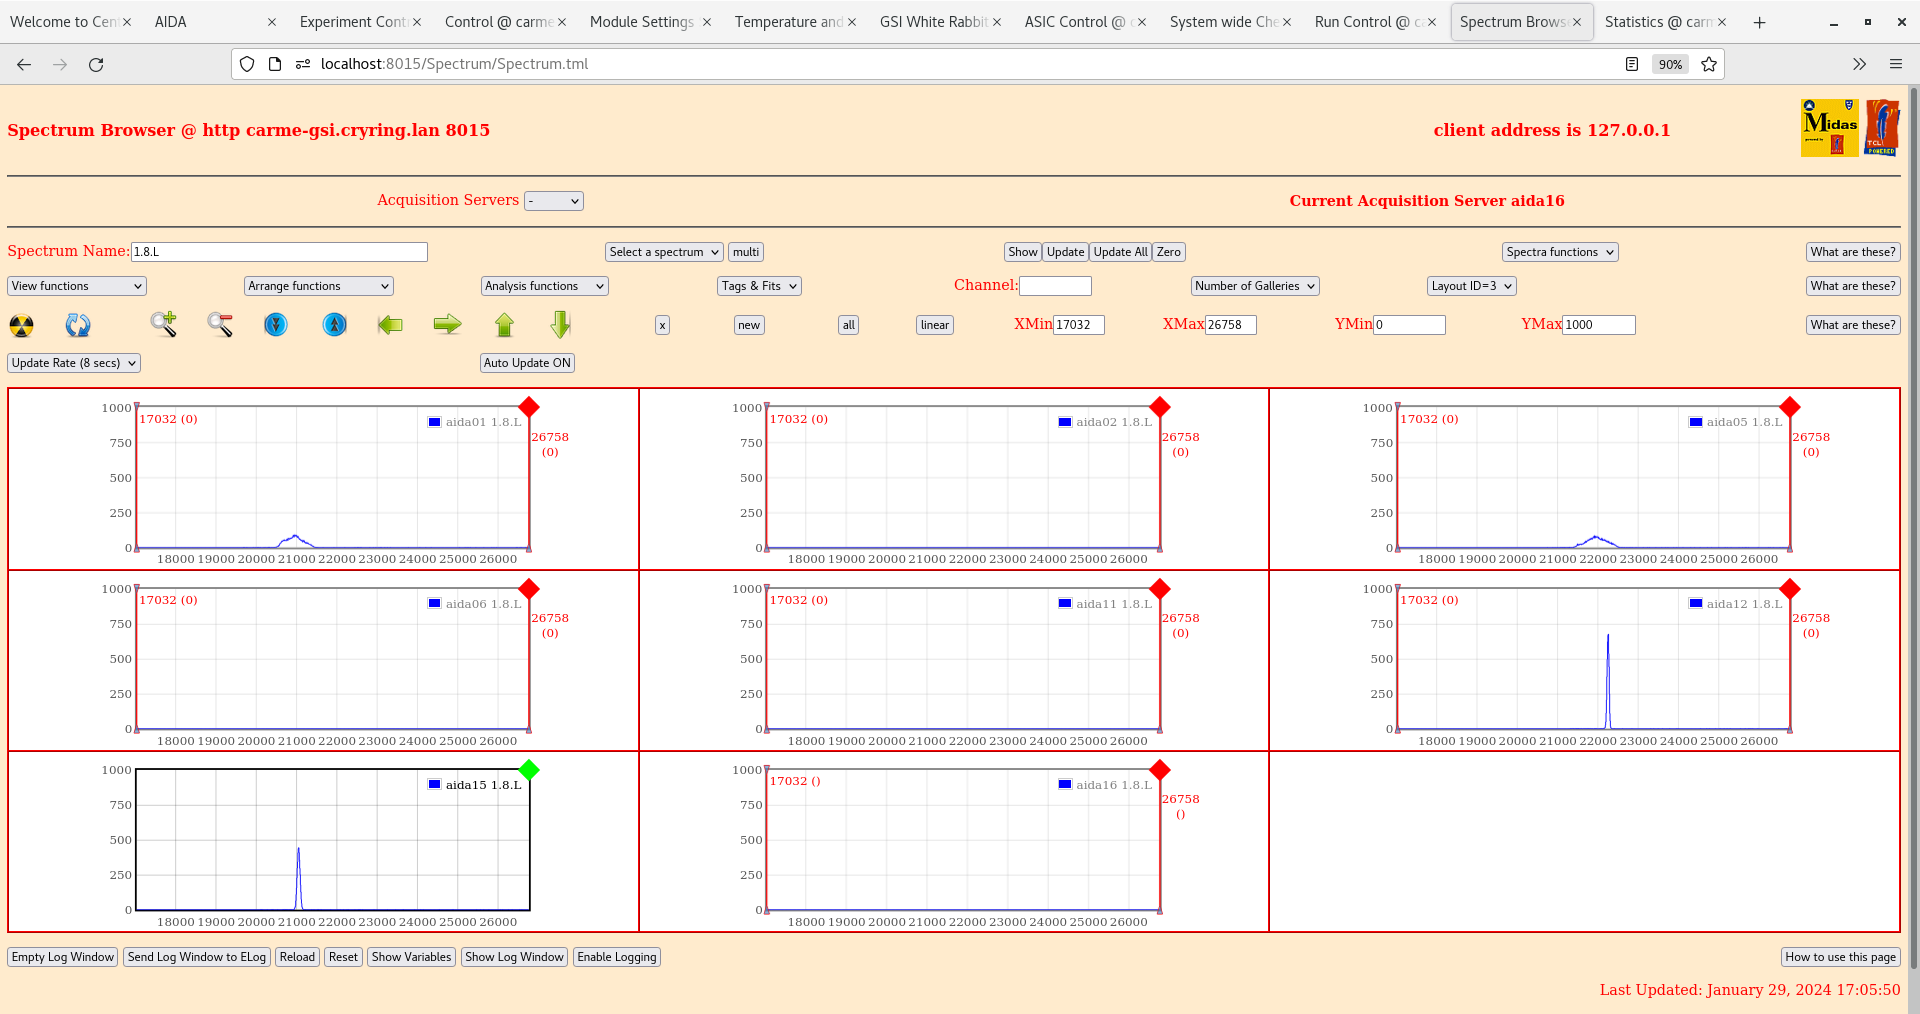Click the green left arrow navigation icon

tap(390, 325)
